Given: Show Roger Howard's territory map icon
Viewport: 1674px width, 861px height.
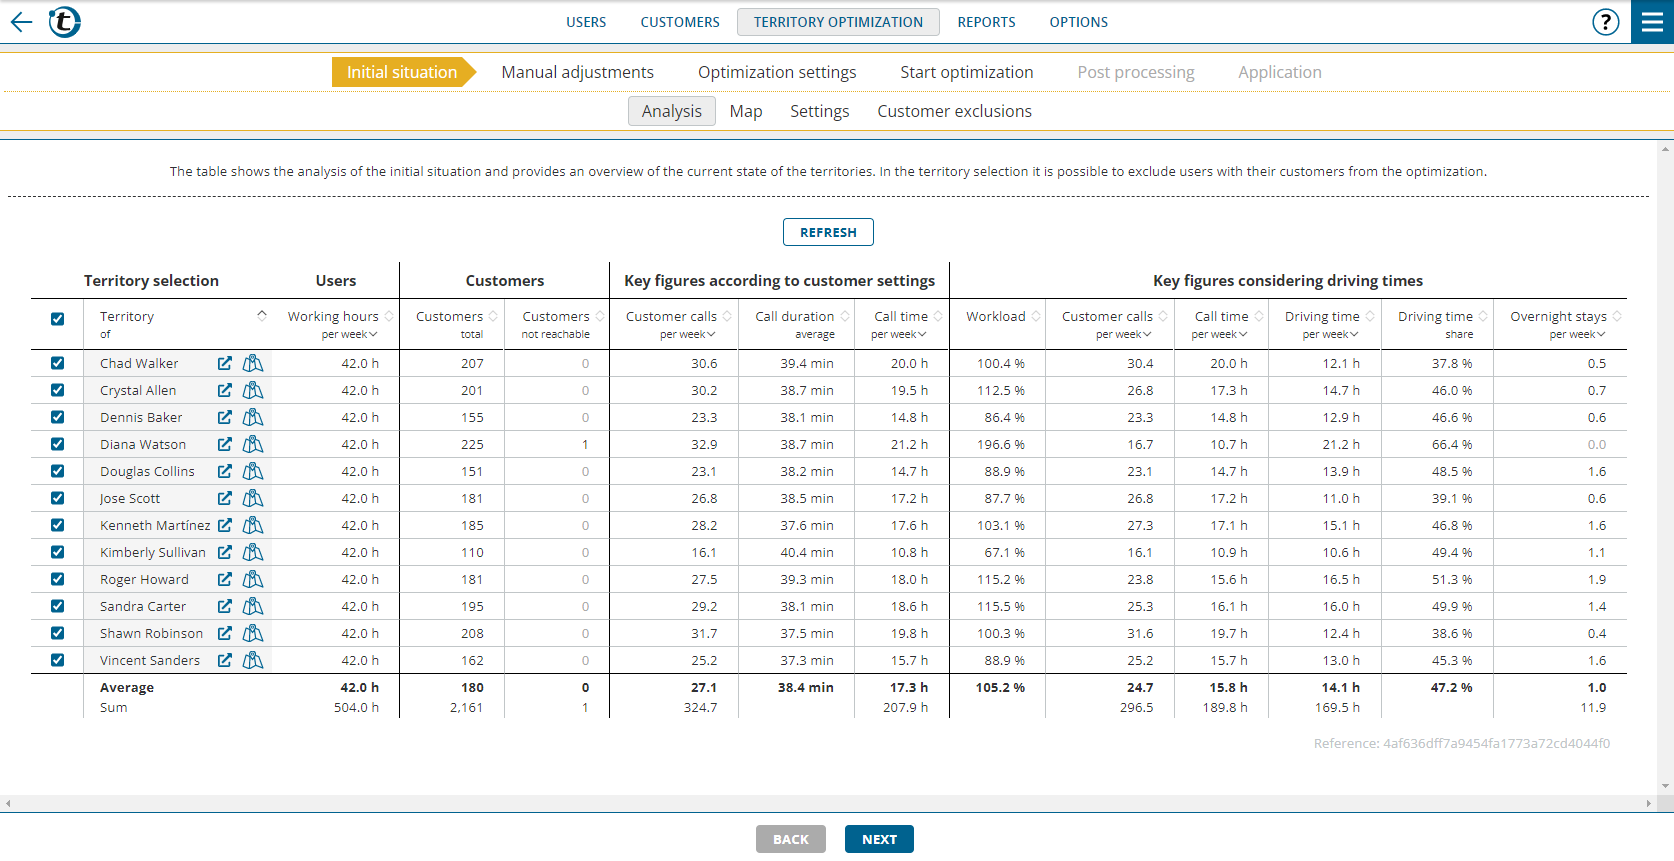Looking at the screenshot, I should tap(253, 579).
